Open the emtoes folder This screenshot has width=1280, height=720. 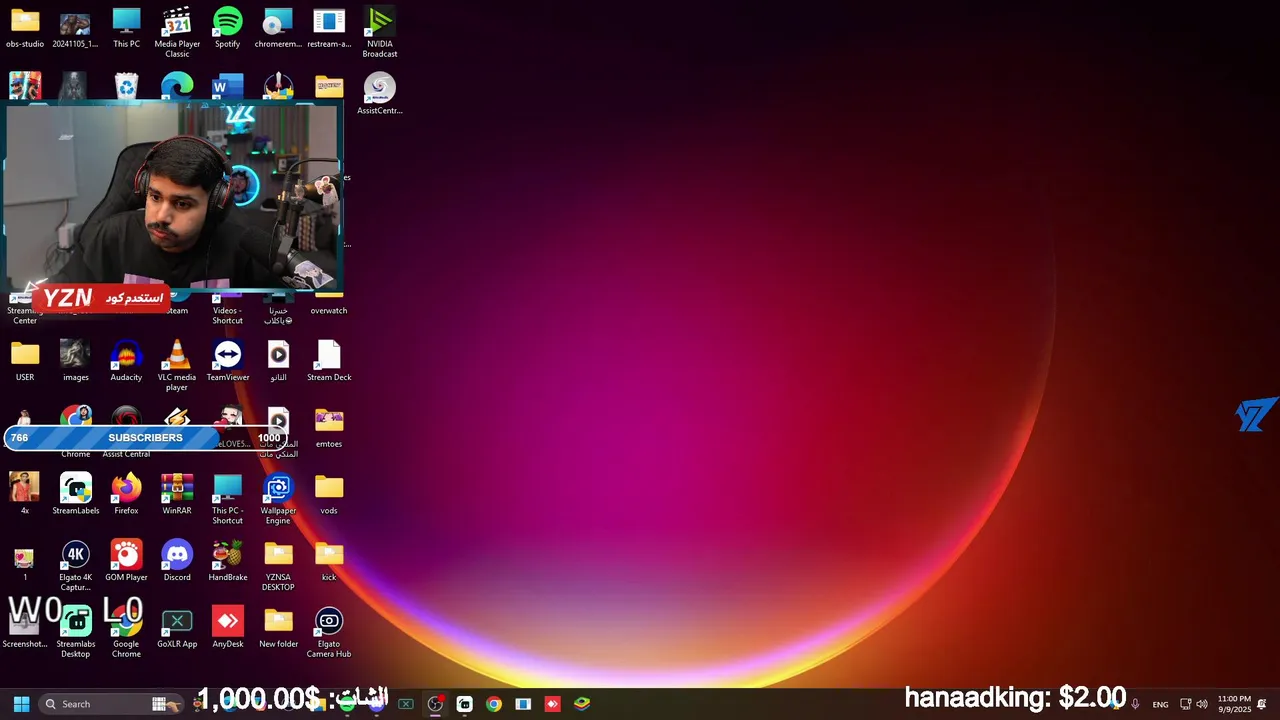coord(329,428)
